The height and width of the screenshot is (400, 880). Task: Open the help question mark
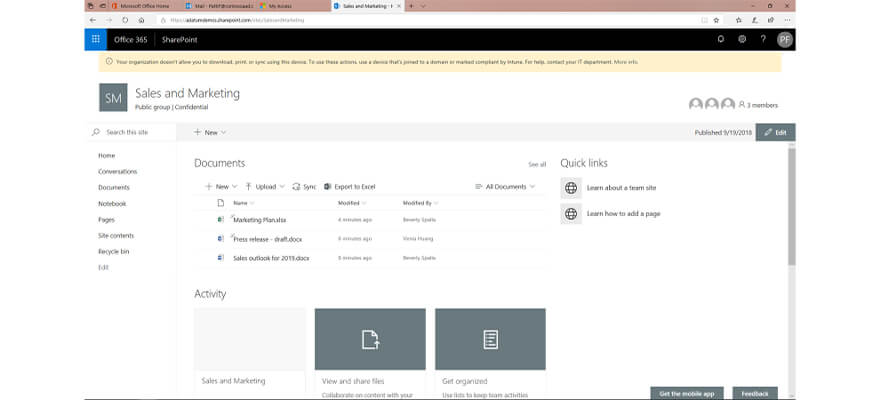pos(763,39)
